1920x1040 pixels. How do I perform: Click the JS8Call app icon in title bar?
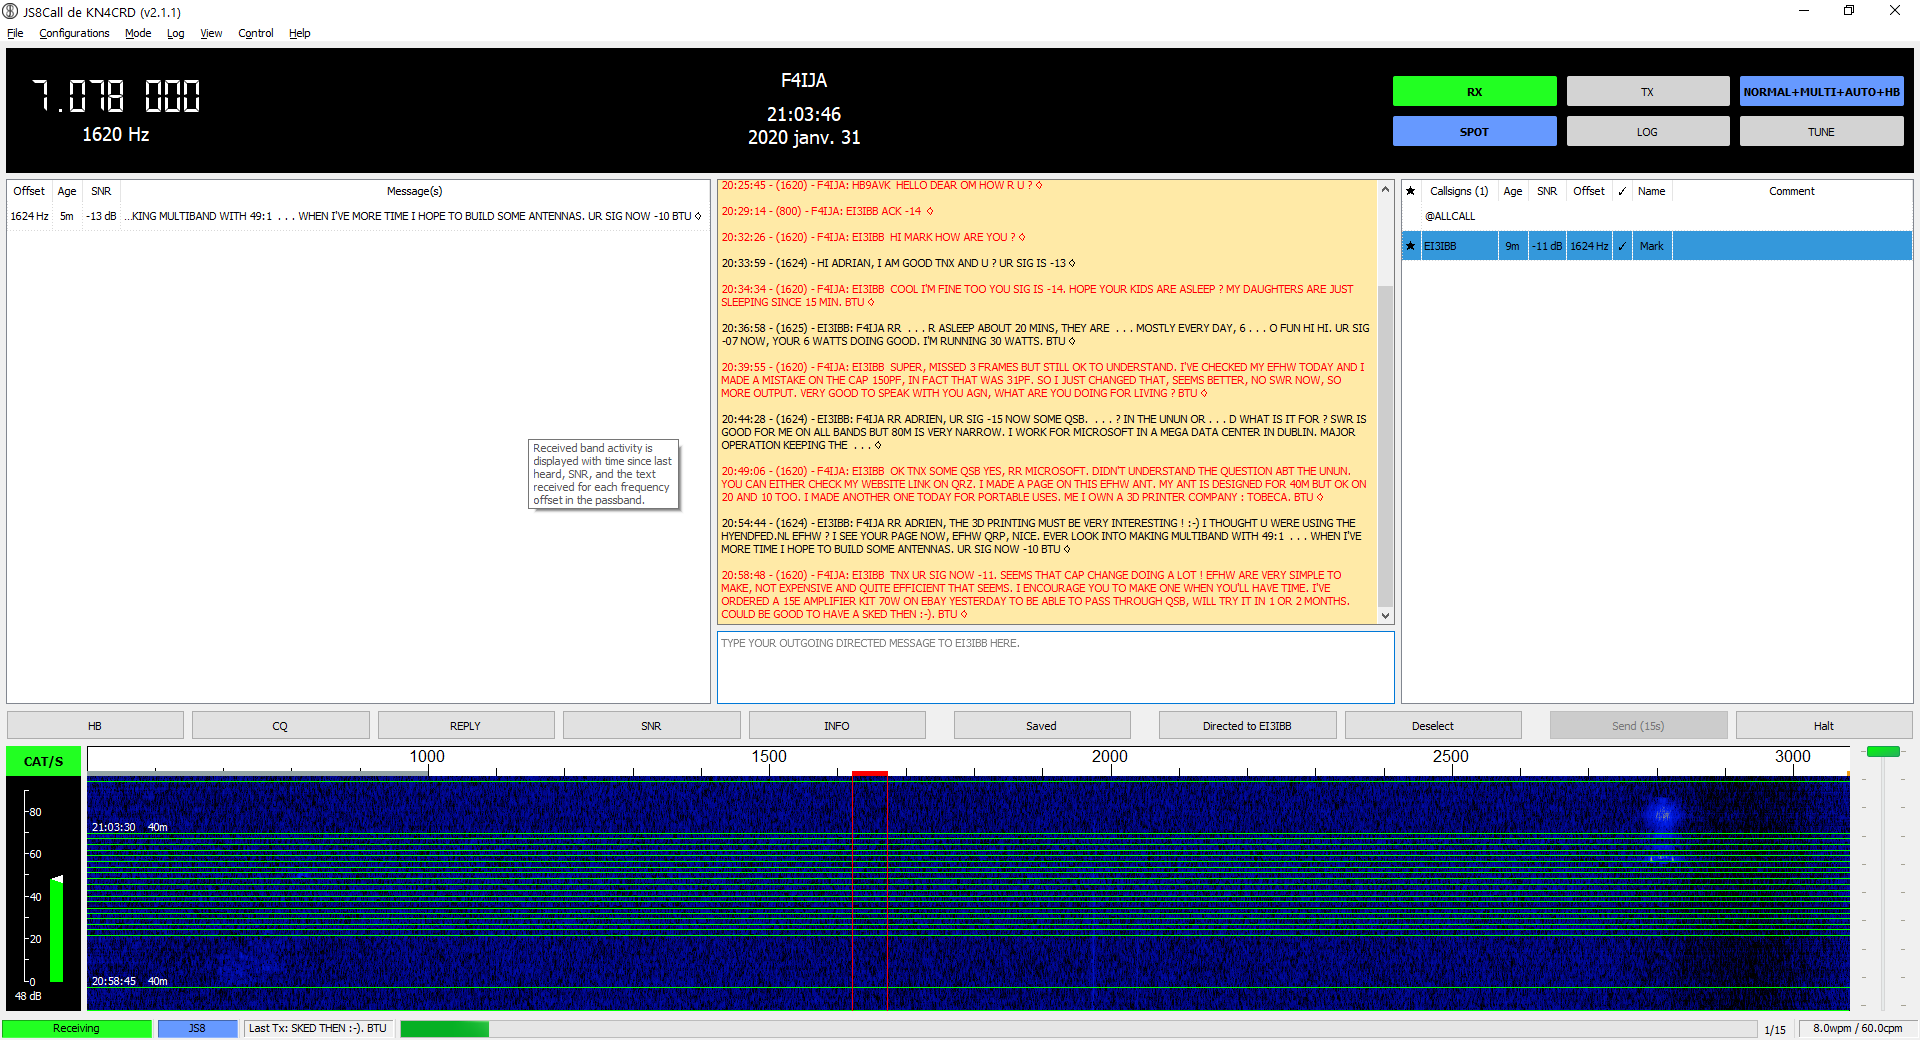(10, 12)
